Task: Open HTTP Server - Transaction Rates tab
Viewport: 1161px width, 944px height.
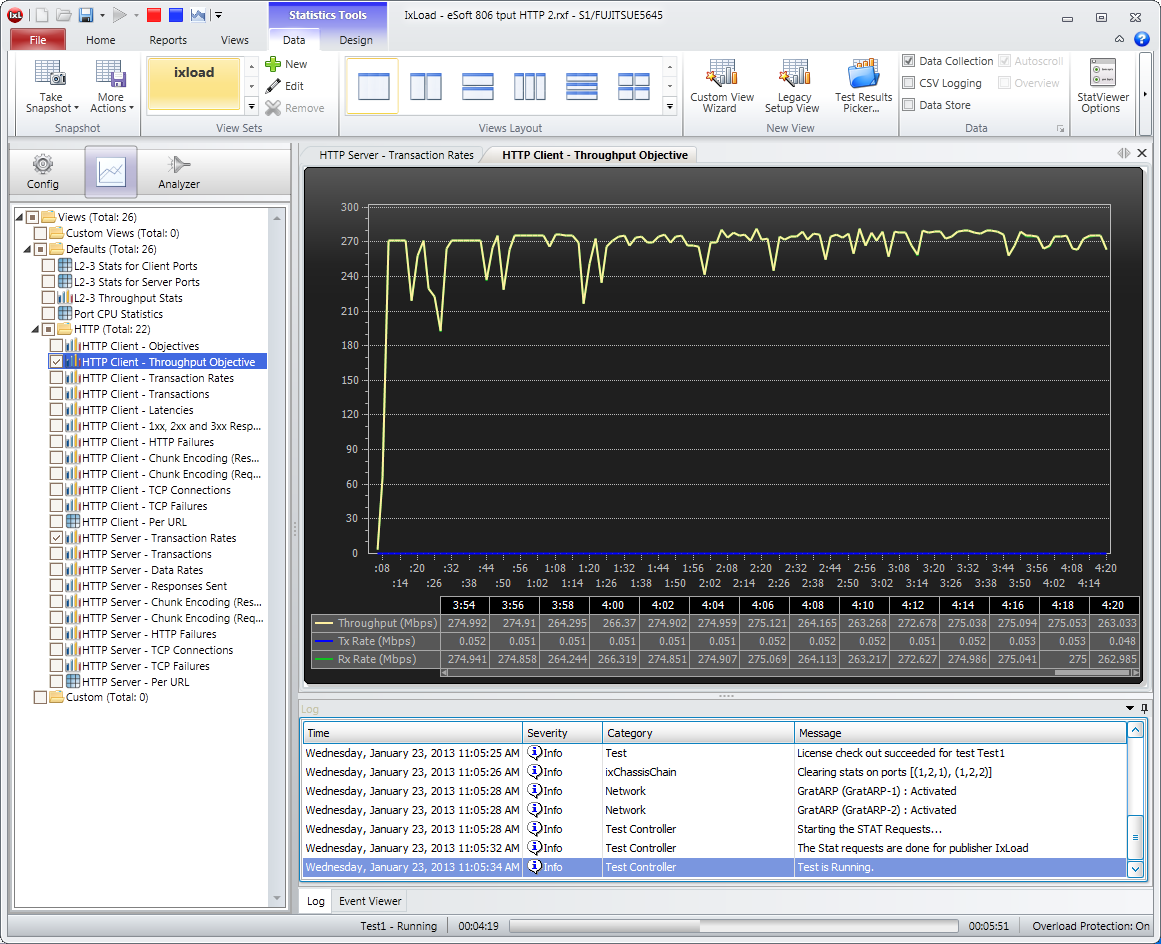Action: tap(396, 155)
